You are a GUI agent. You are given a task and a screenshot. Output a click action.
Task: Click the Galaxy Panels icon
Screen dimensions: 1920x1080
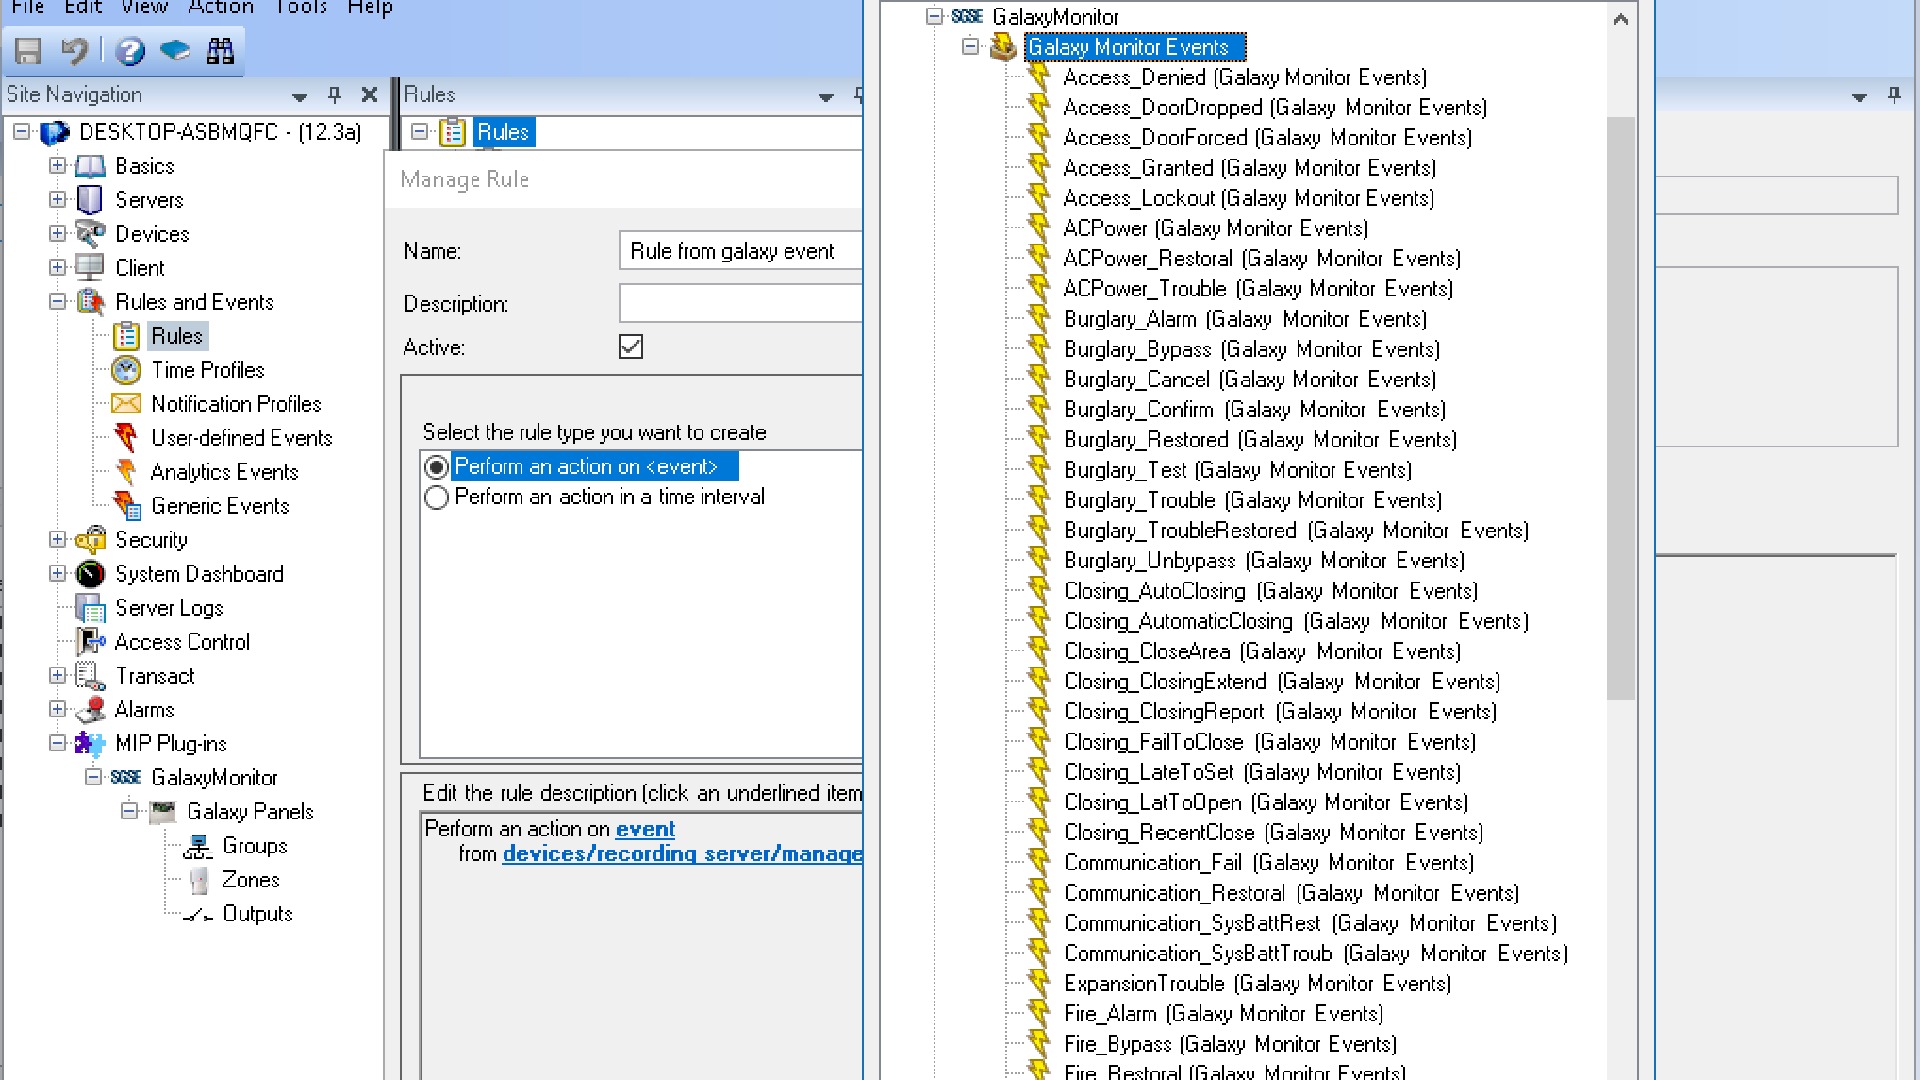162,812
